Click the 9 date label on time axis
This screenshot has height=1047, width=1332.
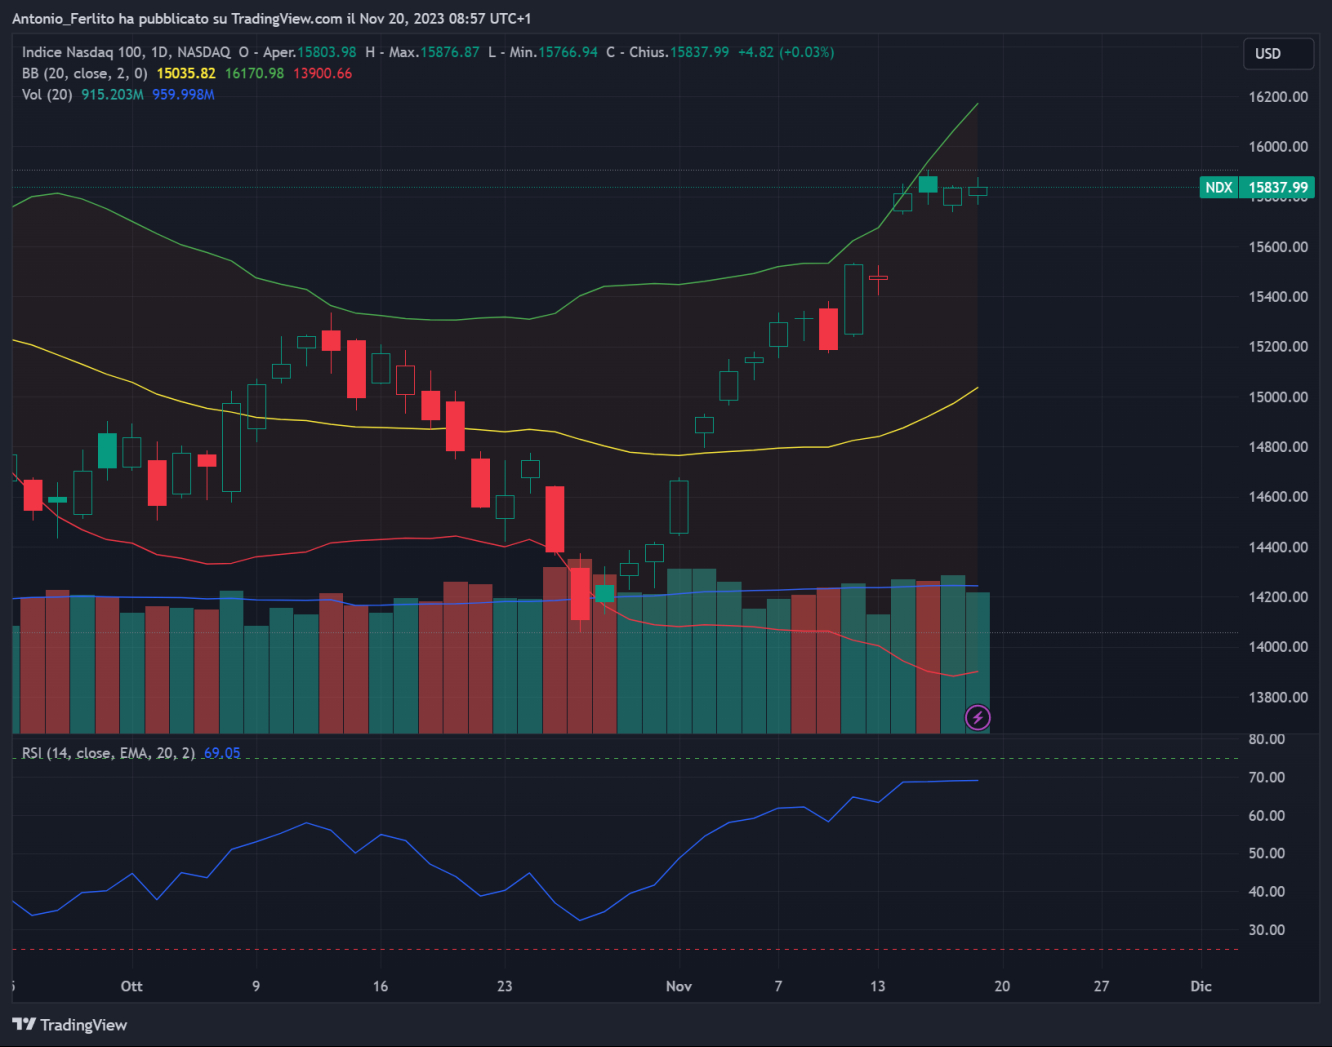256,986
